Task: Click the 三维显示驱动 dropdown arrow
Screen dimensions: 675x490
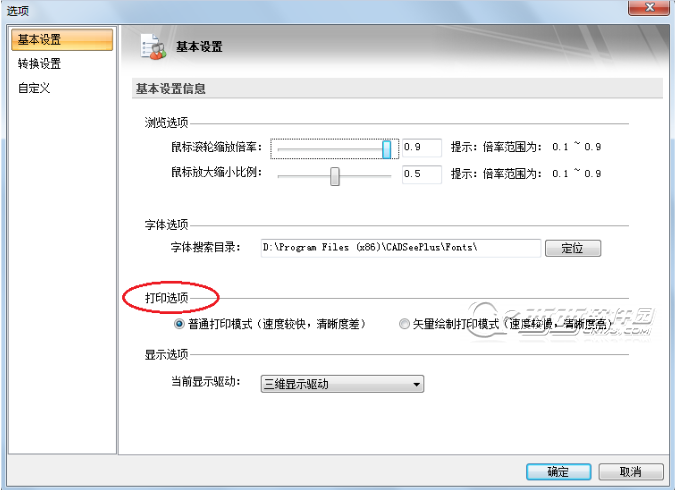Action: 416,384
